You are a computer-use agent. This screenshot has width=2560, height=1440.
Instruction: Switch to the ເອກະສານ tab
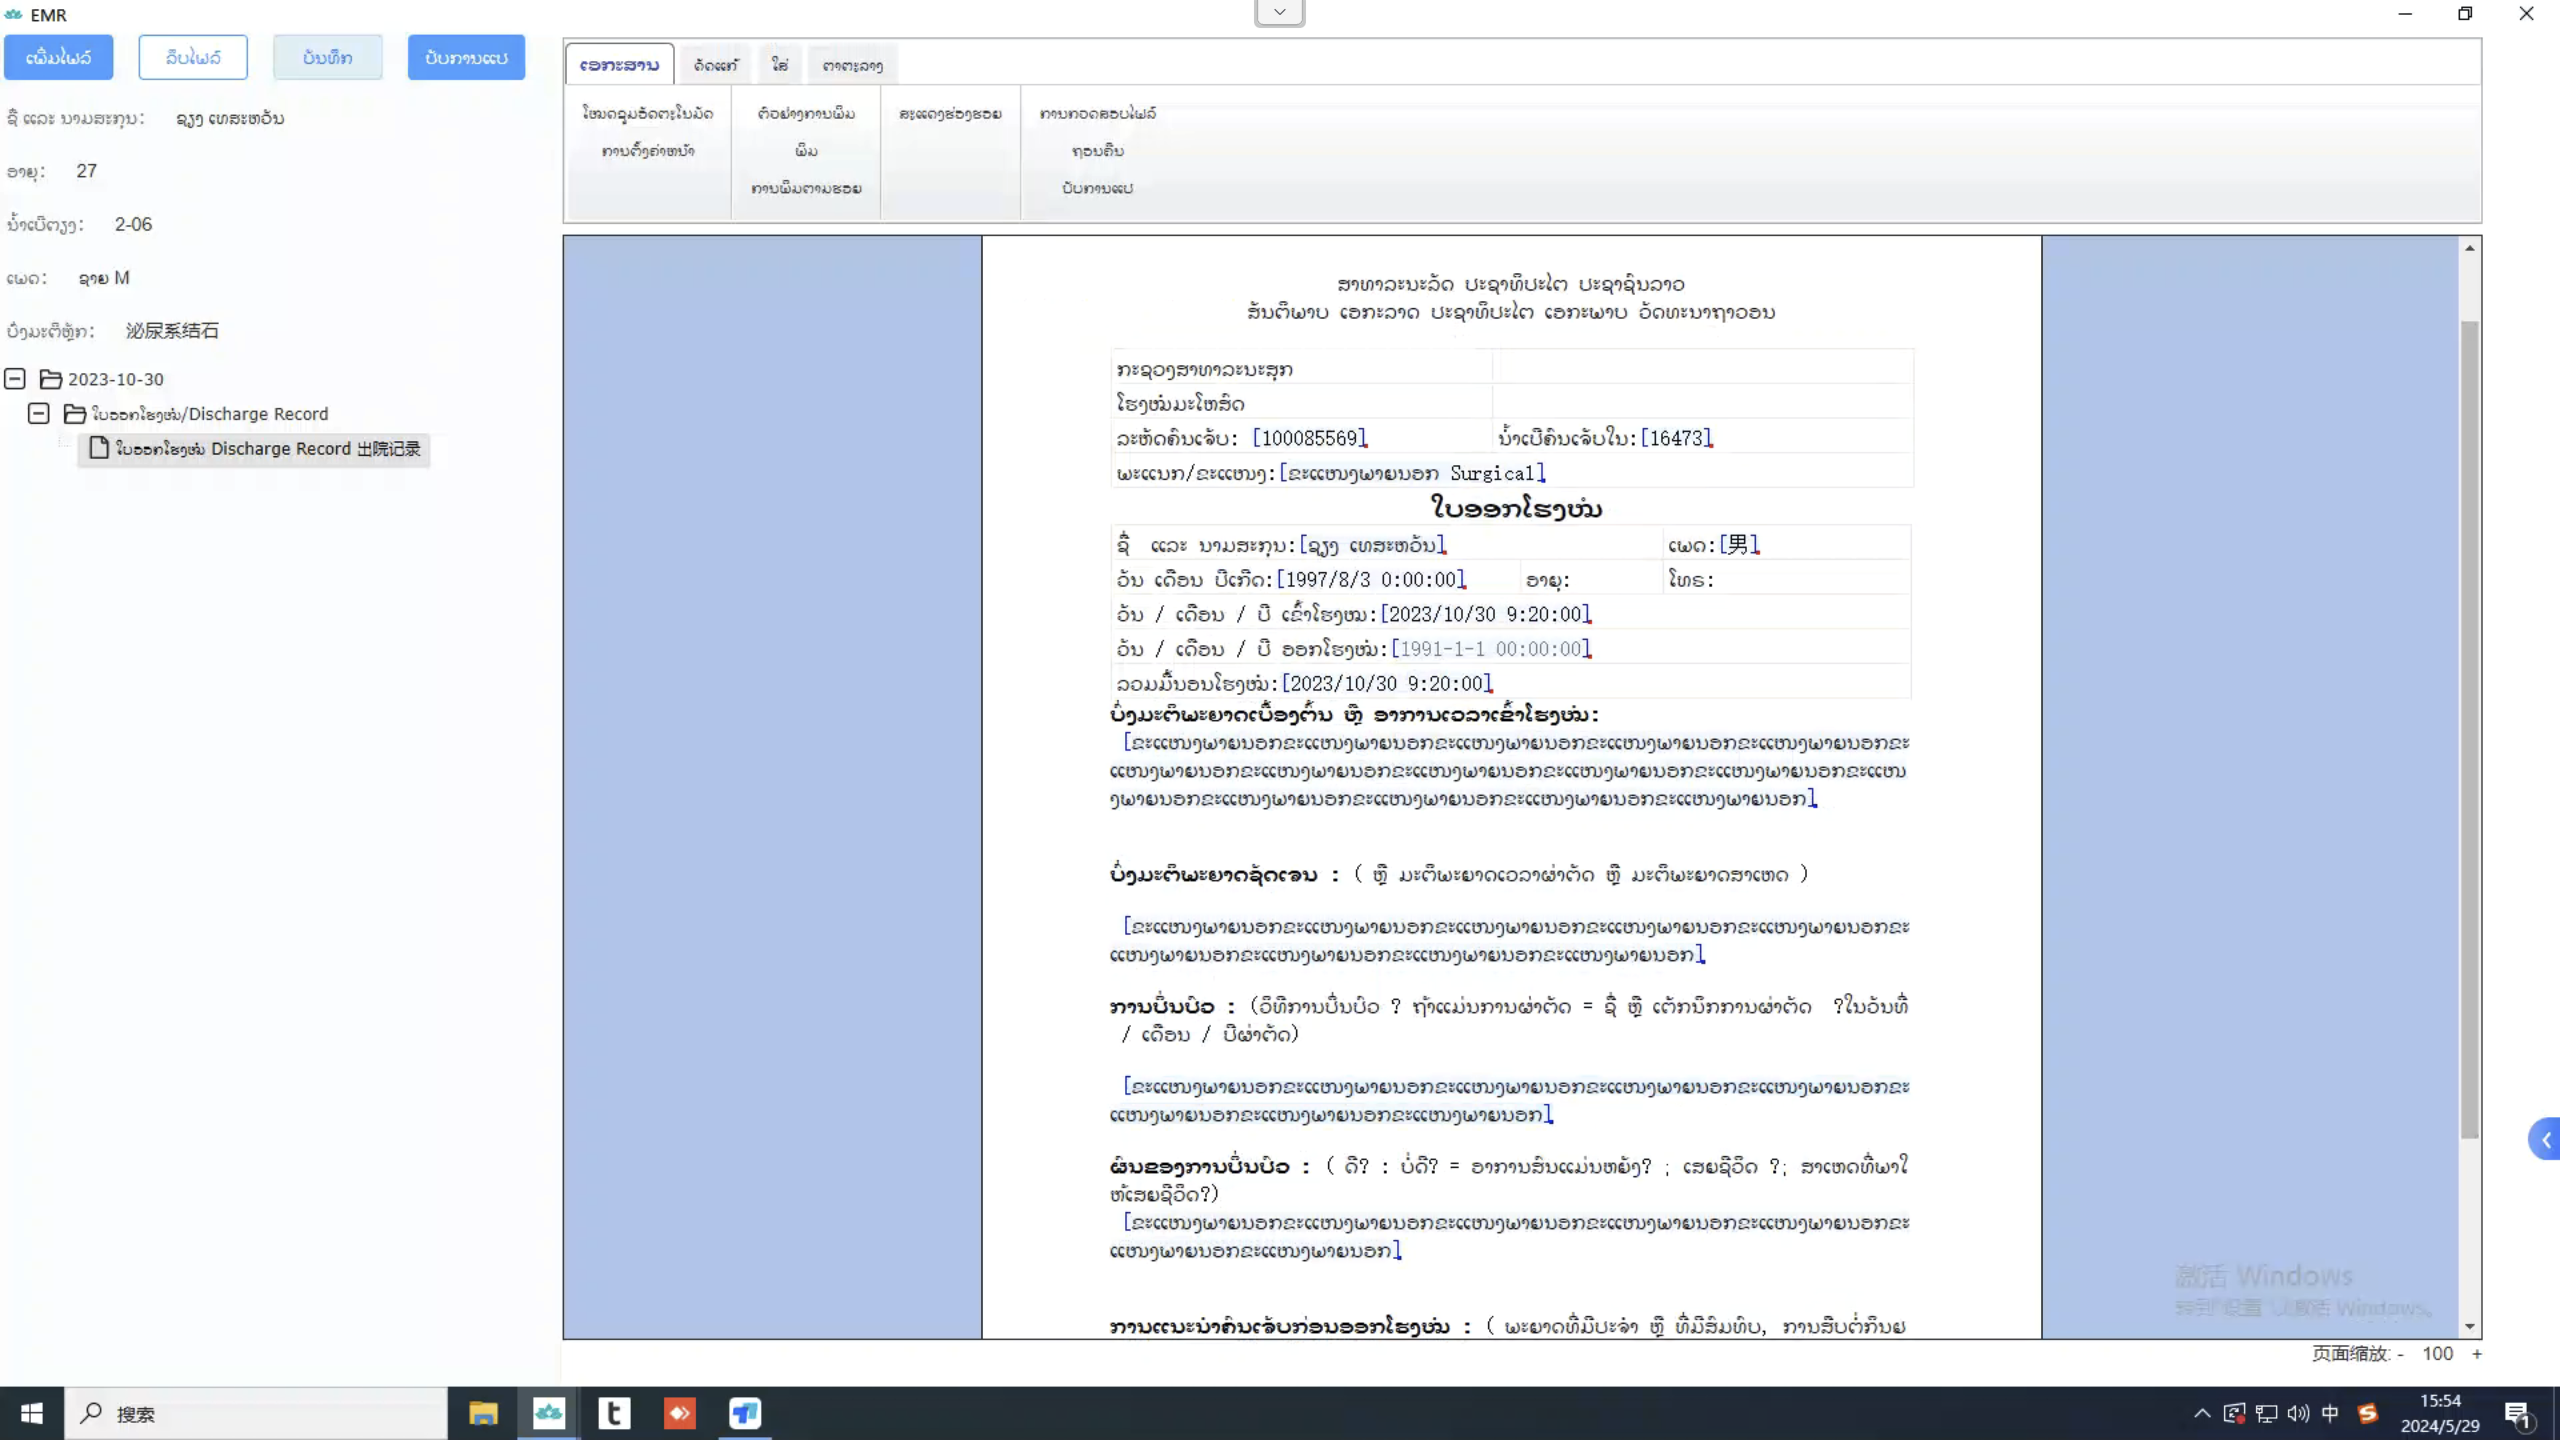[x=619, y=65]
